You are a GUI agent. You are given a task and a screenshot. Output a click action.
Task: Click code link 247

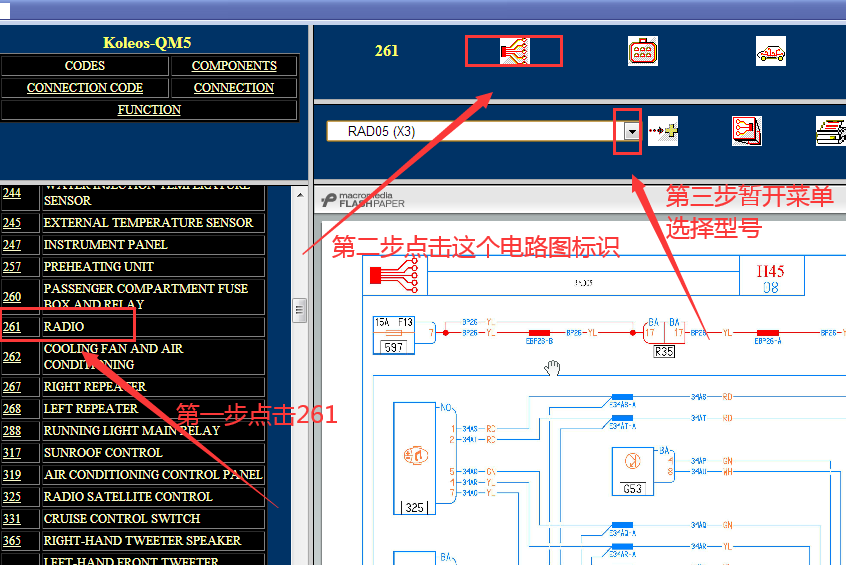point(12,245)
